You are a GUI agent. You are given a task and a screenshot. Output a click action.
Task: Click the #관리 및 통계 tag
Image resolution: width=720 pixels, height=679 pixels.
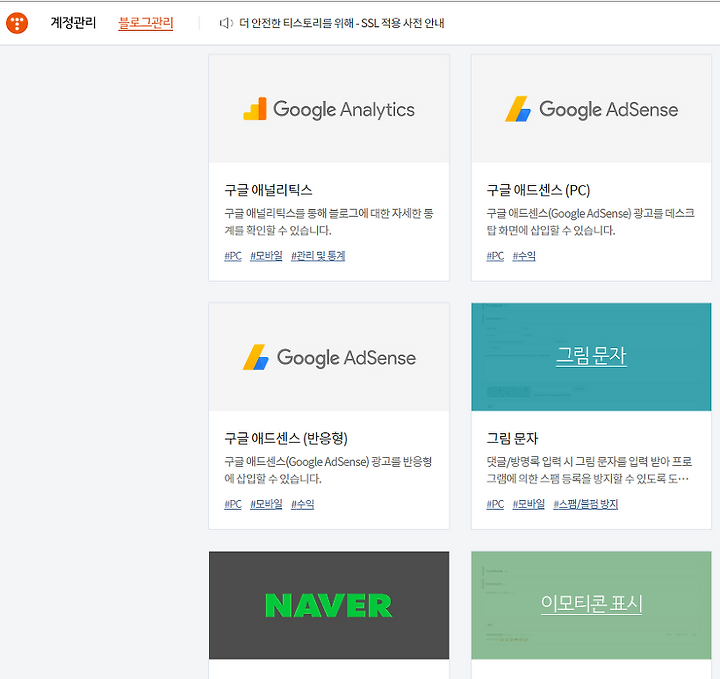318,256
